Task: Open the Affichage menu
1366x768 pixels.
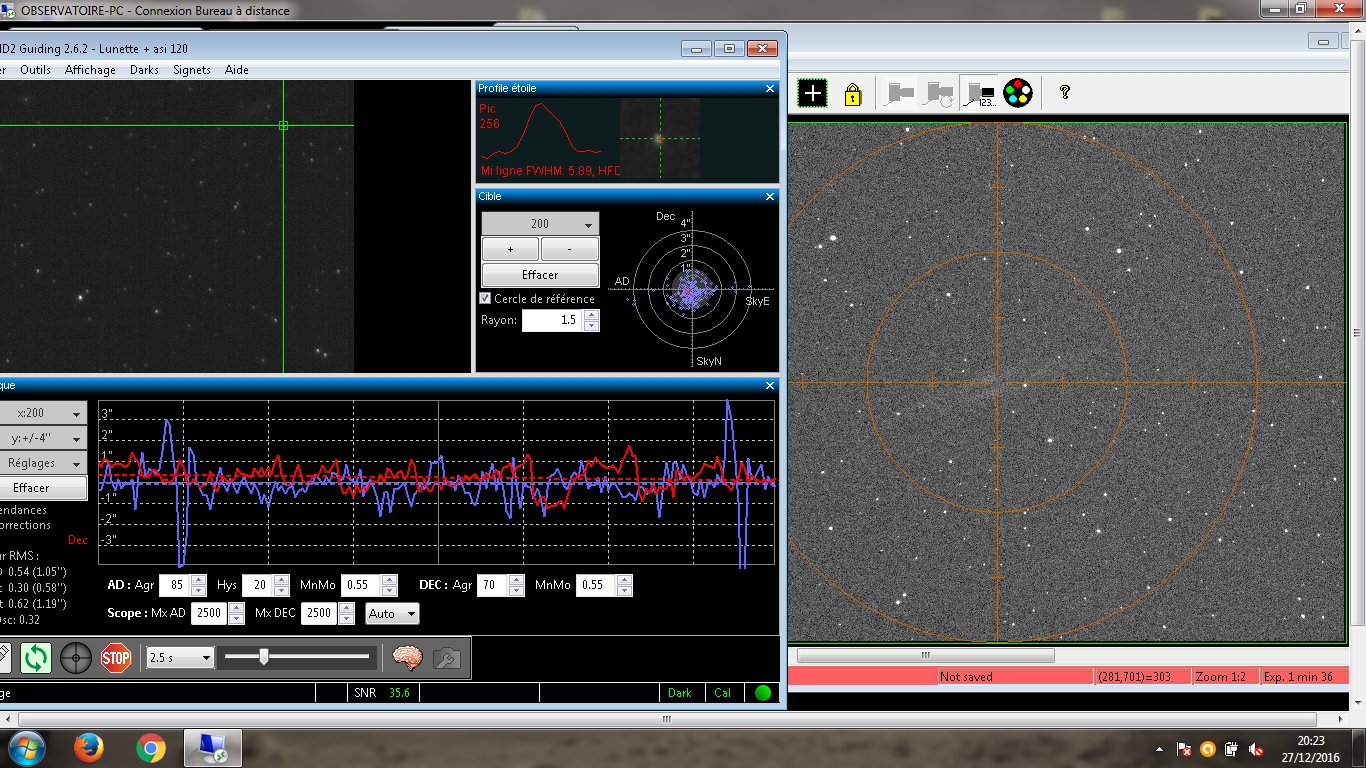Action: point(90,70)
